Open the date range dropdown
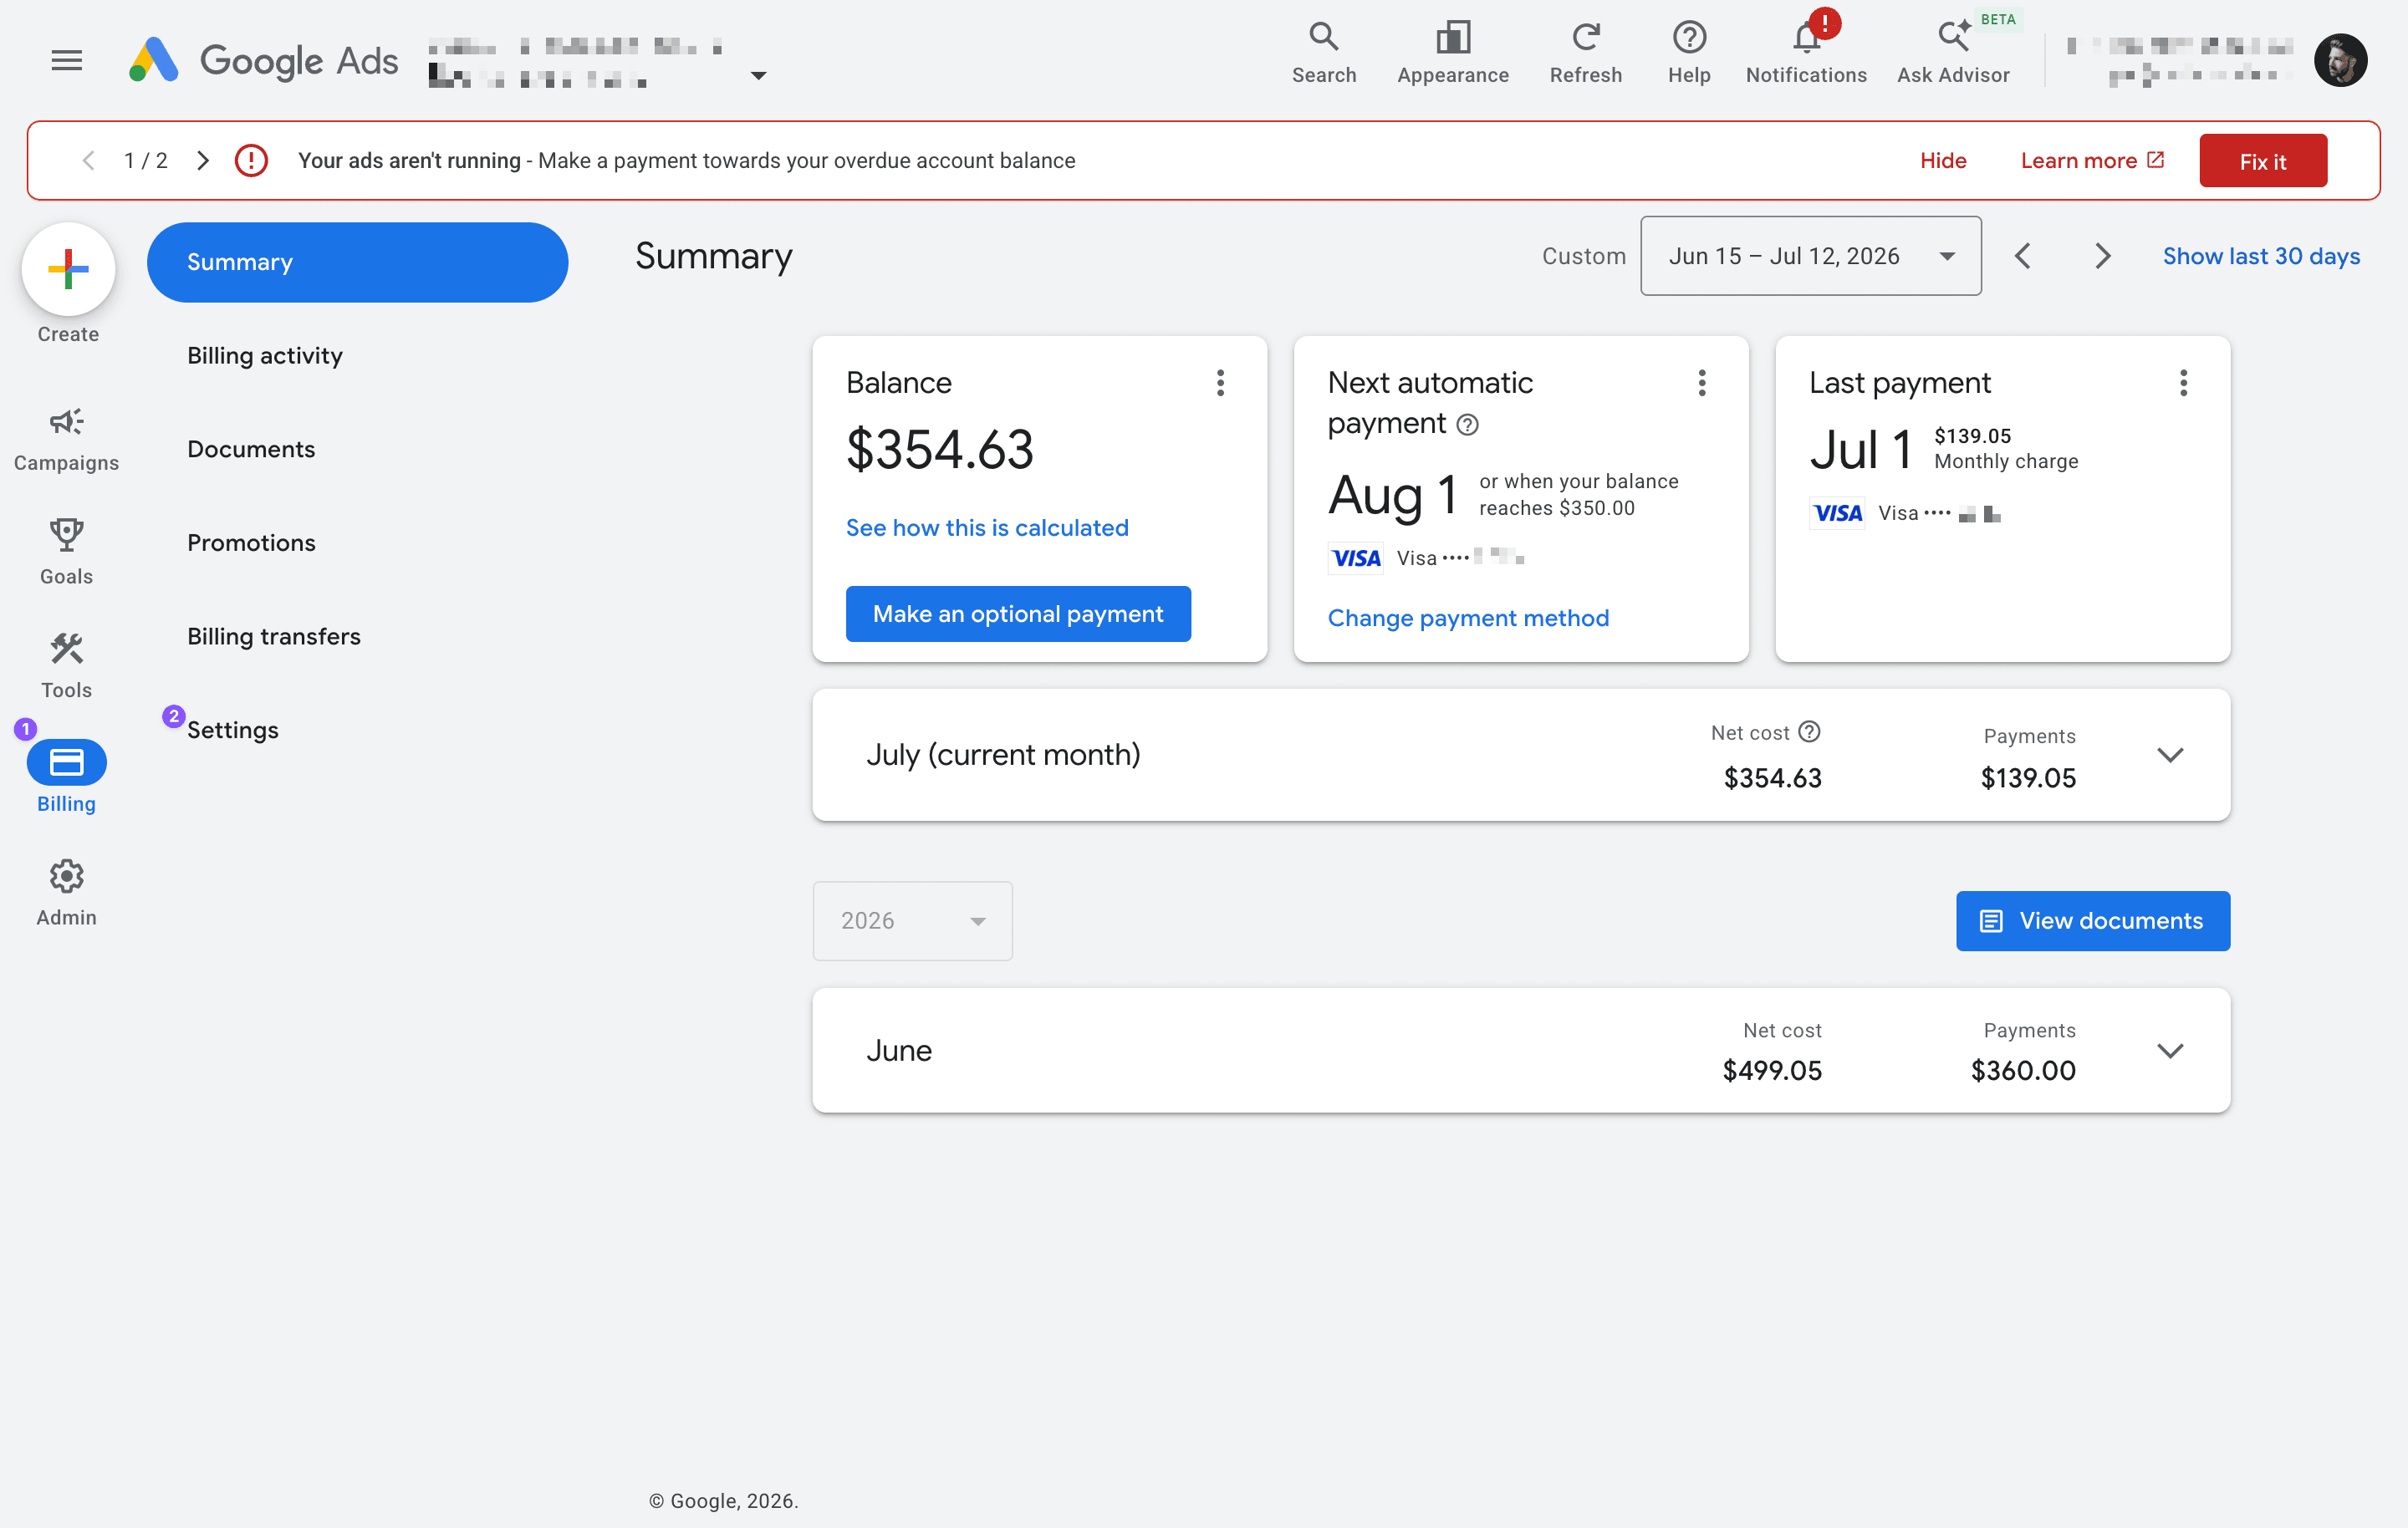Image resolution: width=2408 pixels, height=1528 pixels. point(1810,256)
